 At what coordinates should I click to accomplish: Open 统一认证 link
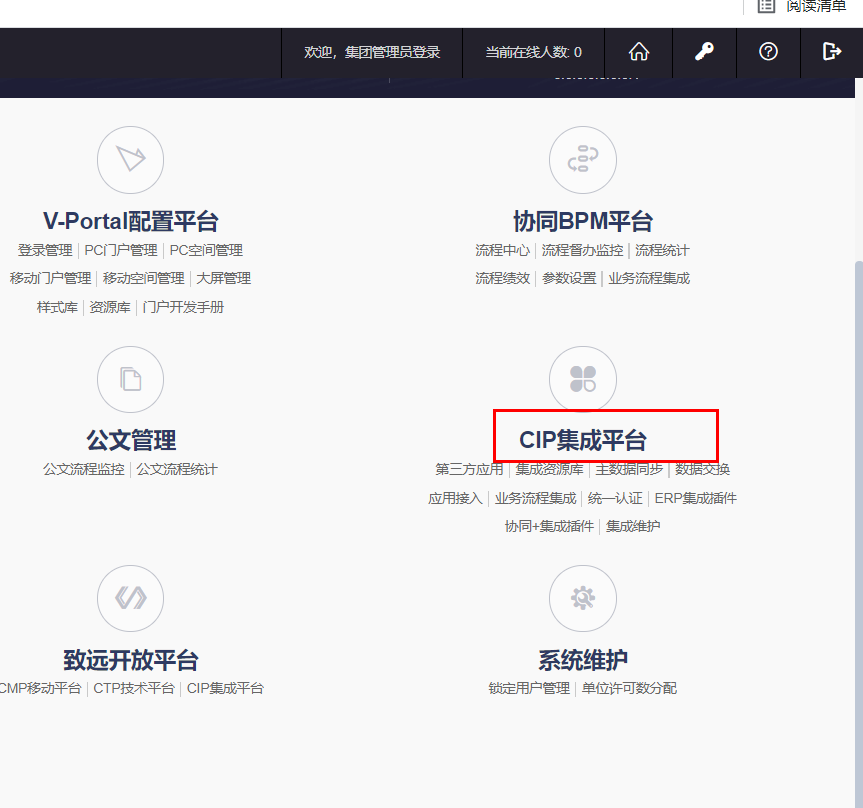pyautogui.click(x=615, y=499)
